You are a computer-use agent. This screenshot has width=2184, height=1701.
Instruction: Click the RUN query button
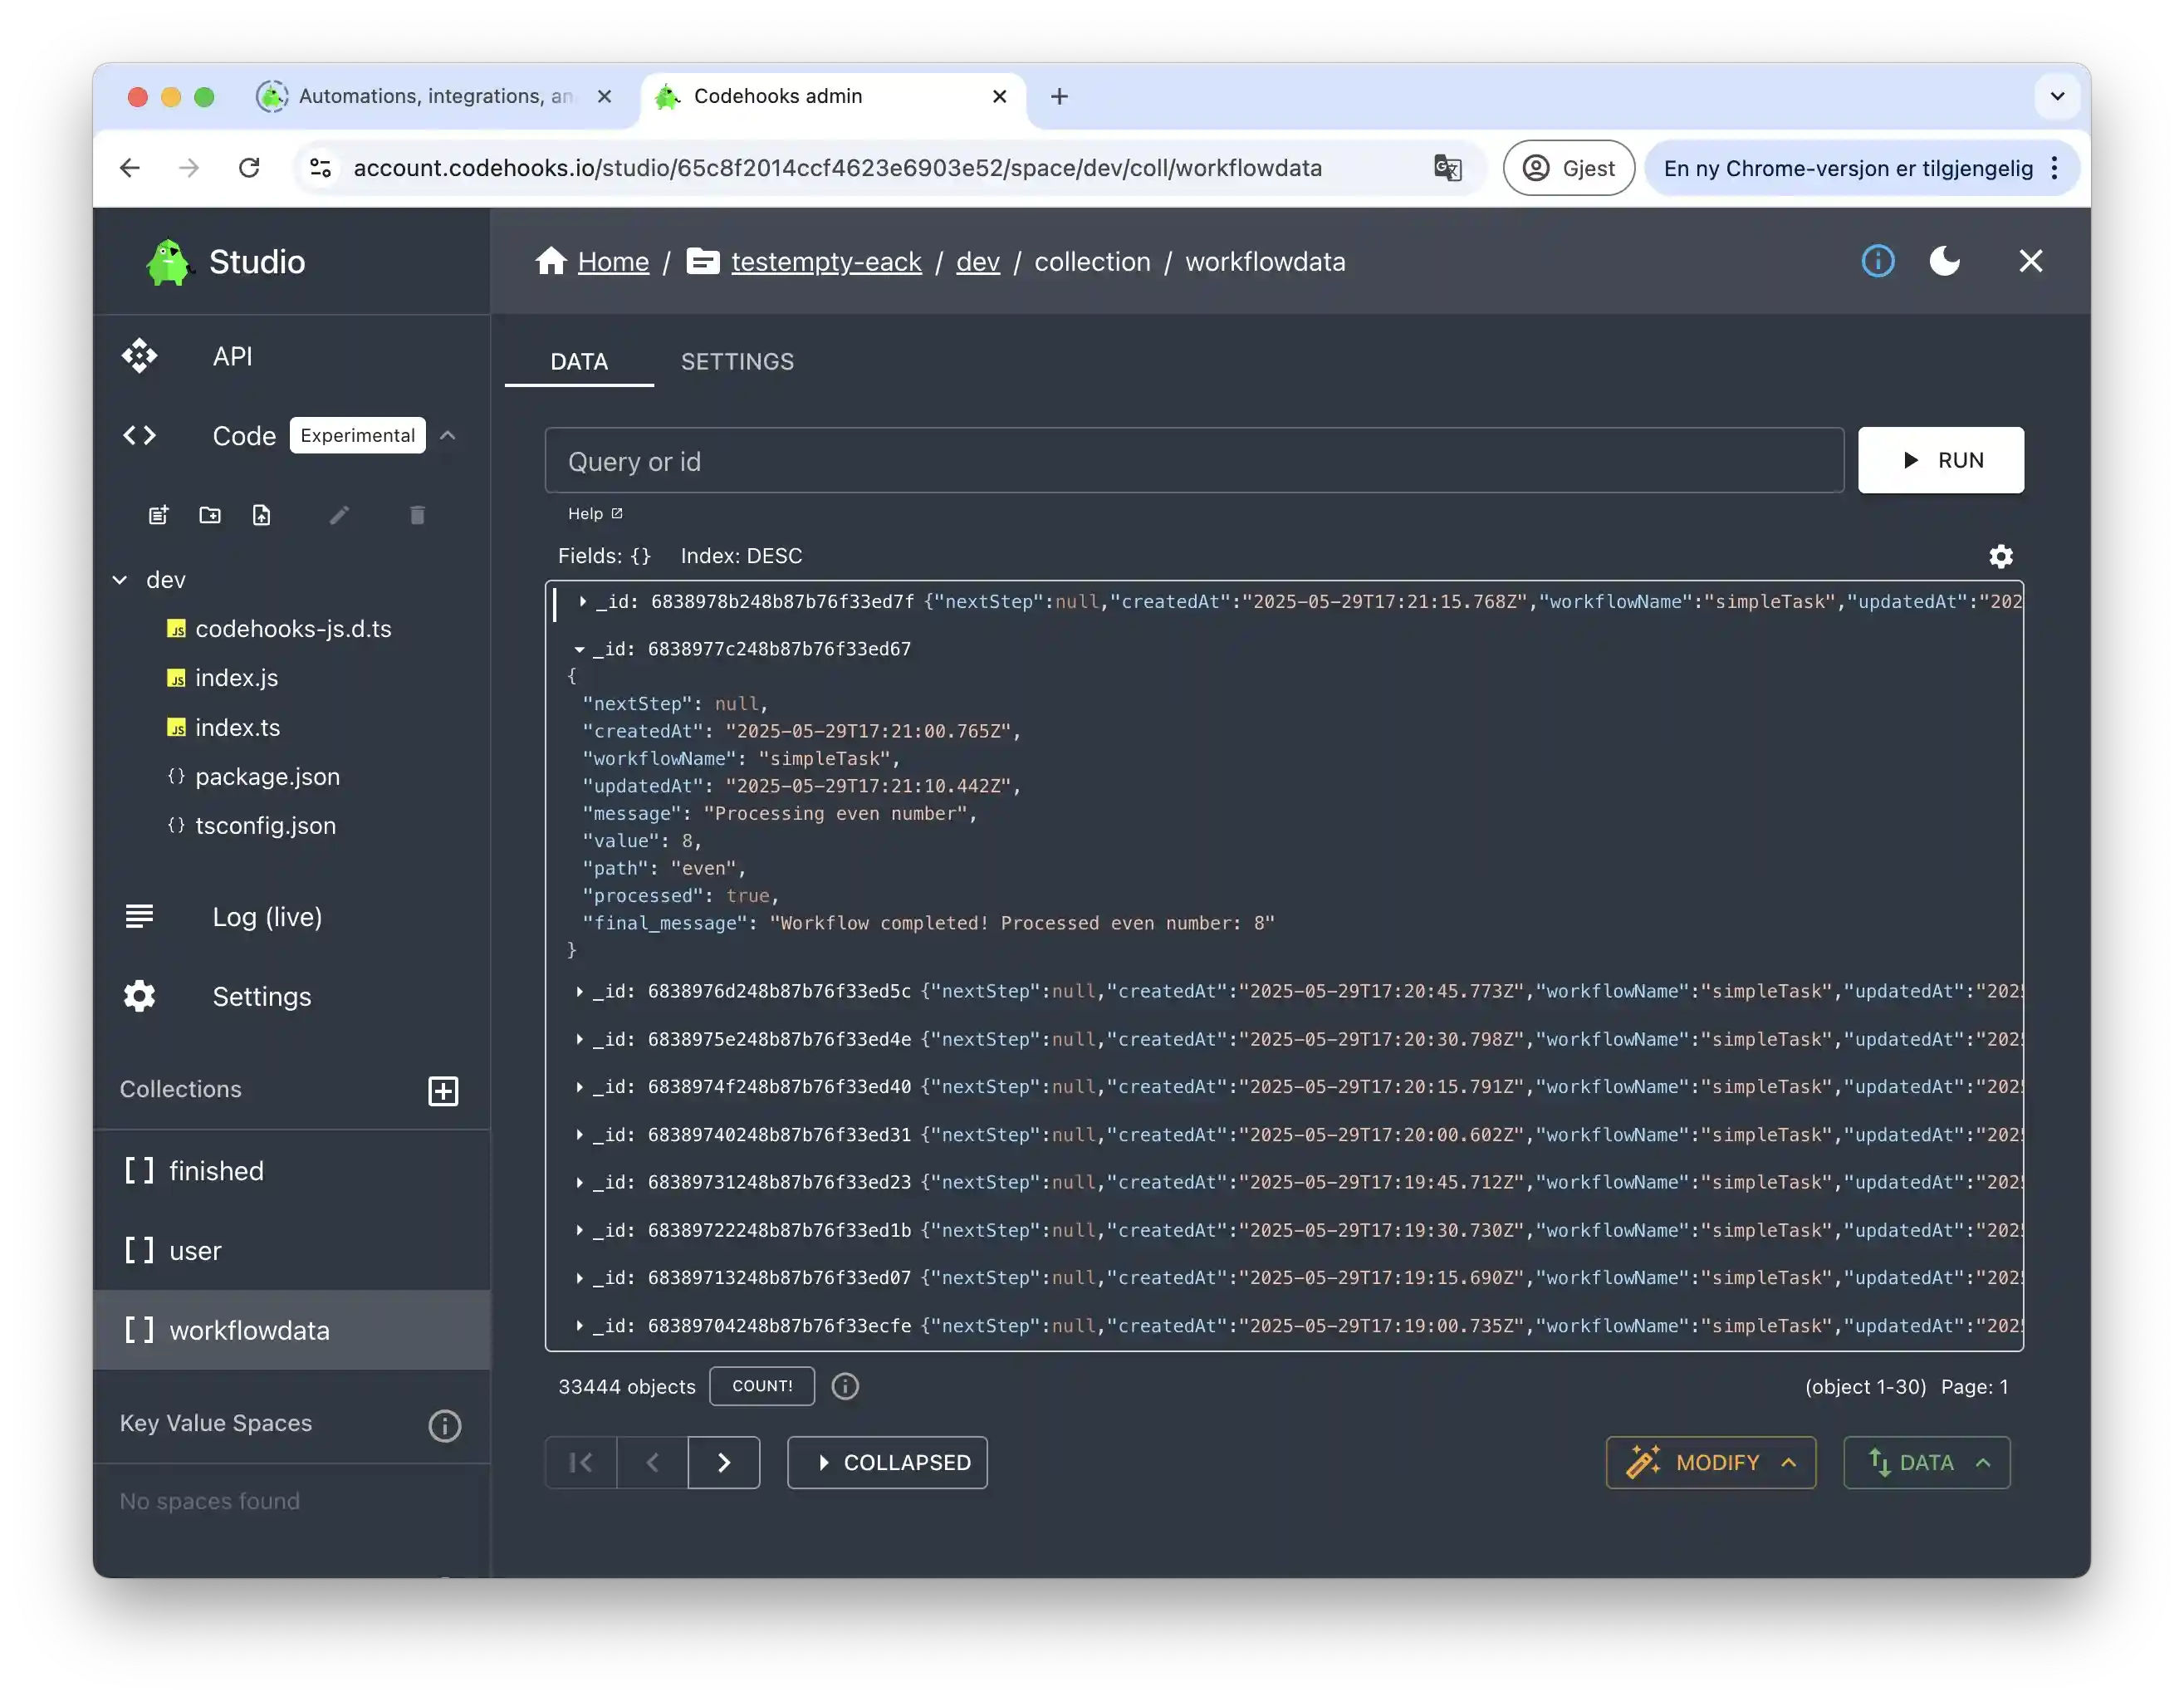1940,460
